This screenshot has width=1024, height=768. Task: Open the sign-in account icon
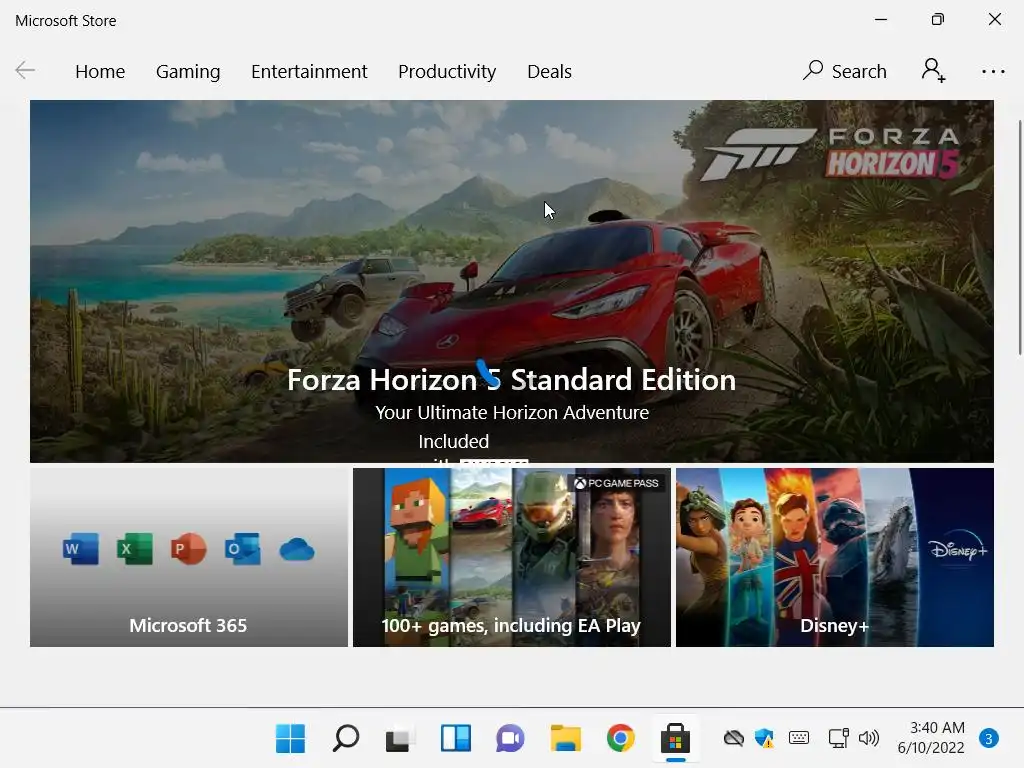click(x=933, y=71)
